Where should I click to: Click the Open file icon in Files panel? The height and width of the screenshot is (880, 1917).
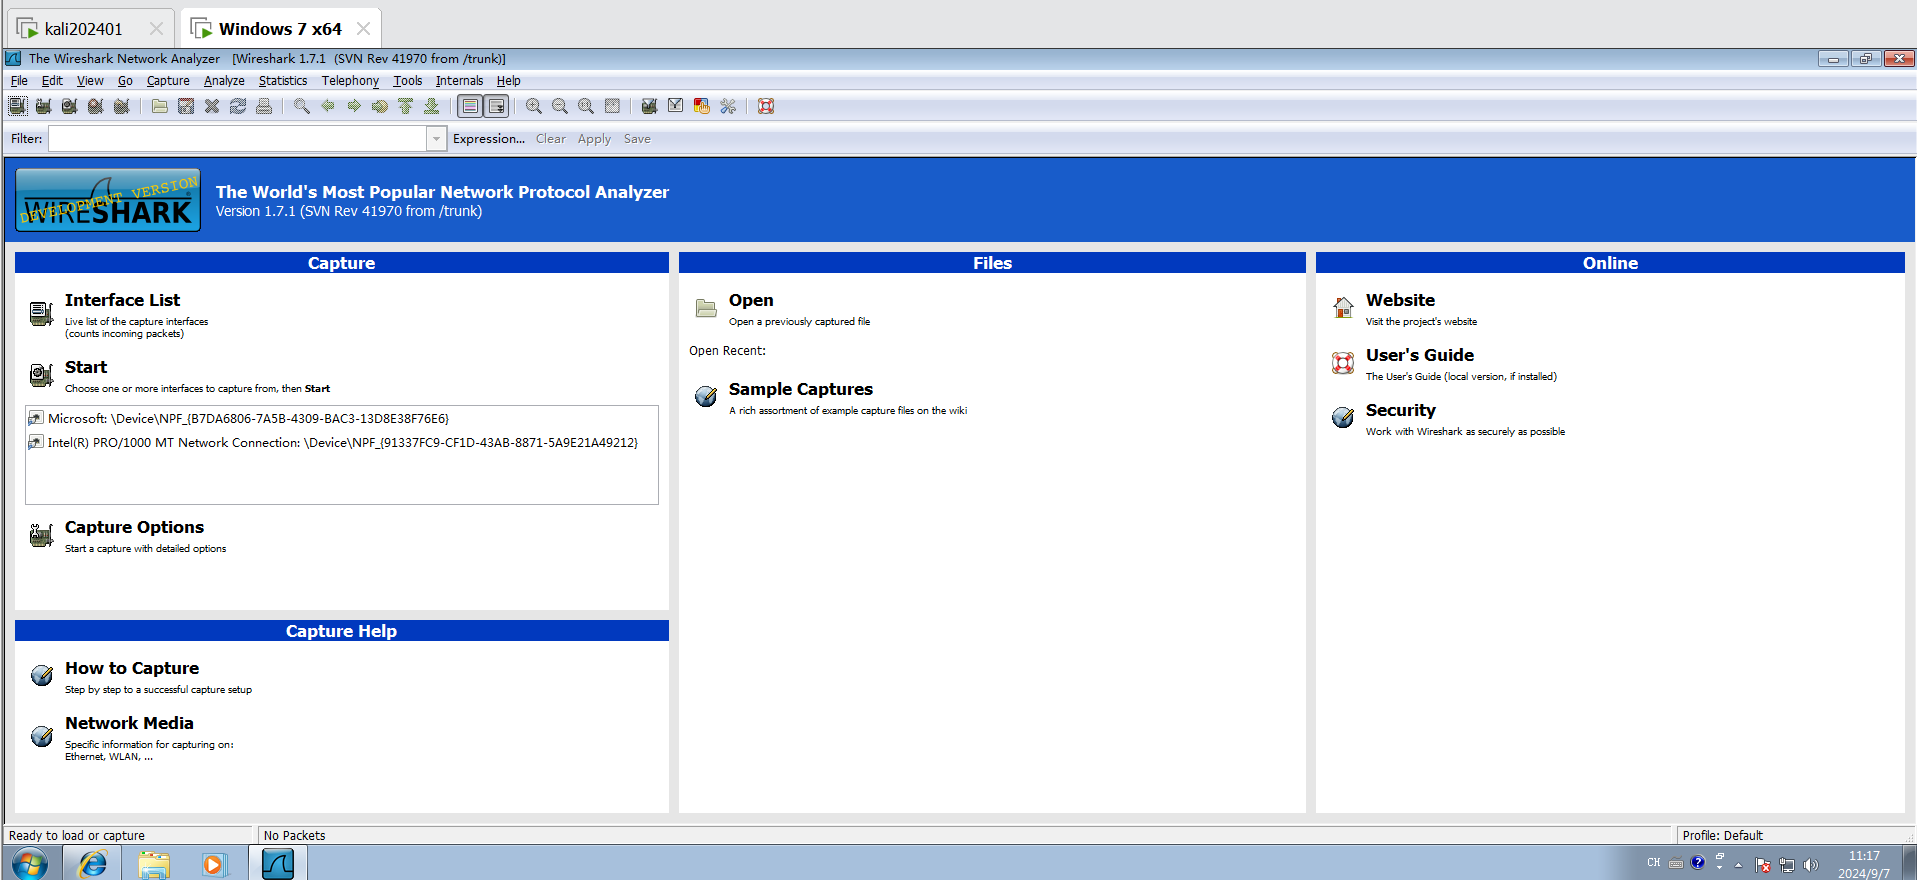706,308
